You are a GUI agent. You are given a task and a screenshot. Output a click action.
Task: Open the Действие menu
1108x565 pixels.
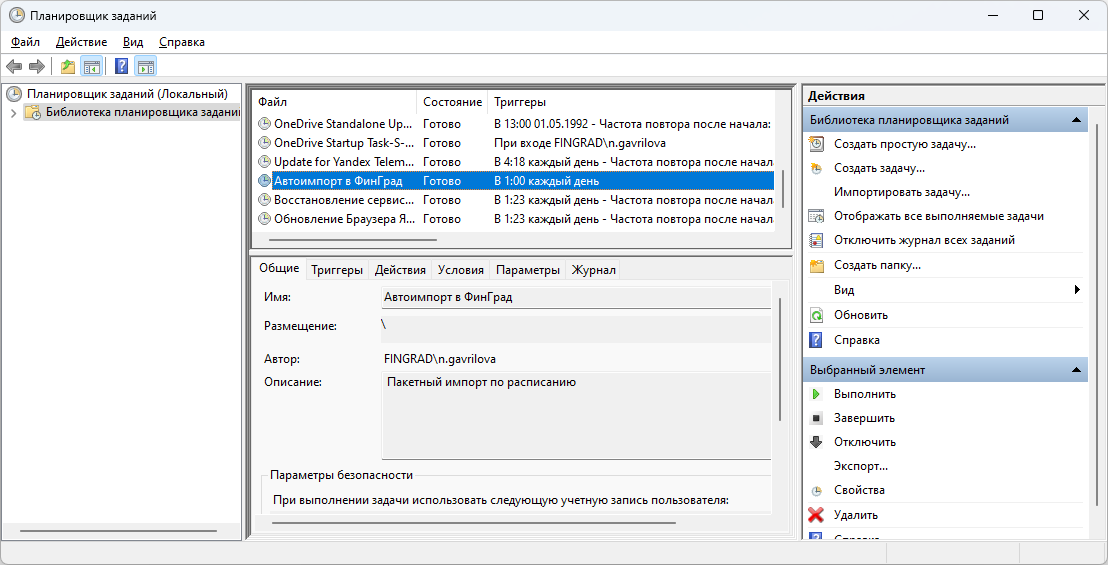tap(81, 42)
